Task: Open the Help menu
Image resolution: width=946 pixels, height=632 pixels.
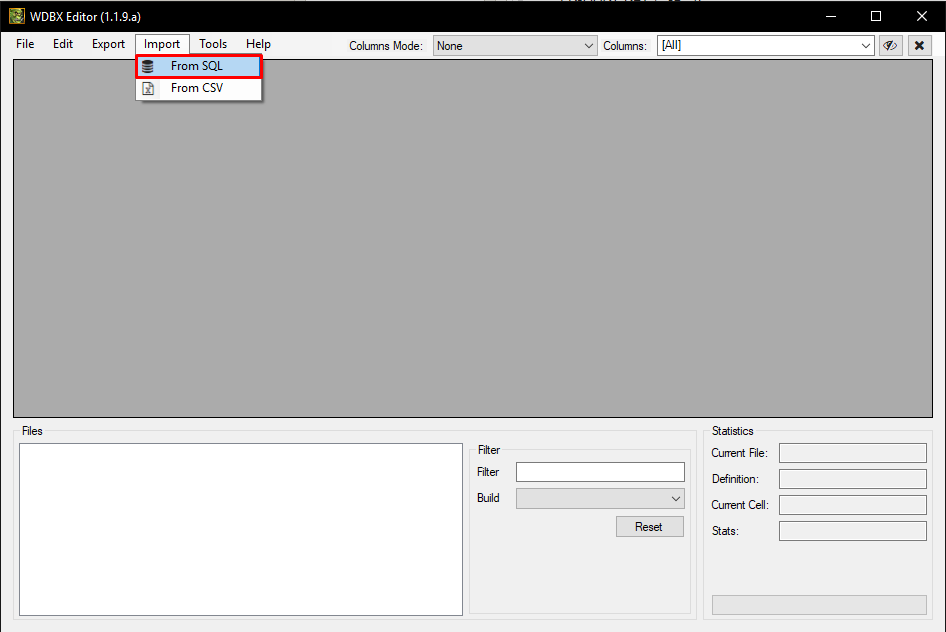Action: coord(258,44)
